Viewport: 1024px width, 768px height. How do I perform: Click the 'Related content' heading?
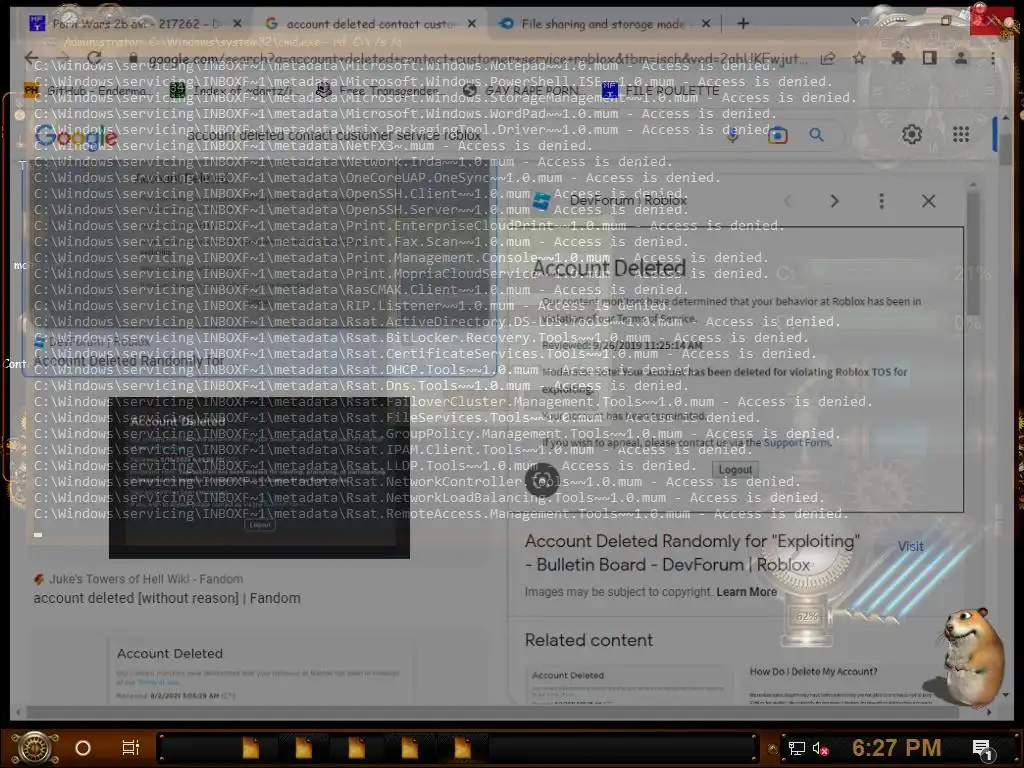(x=588, y=640)
